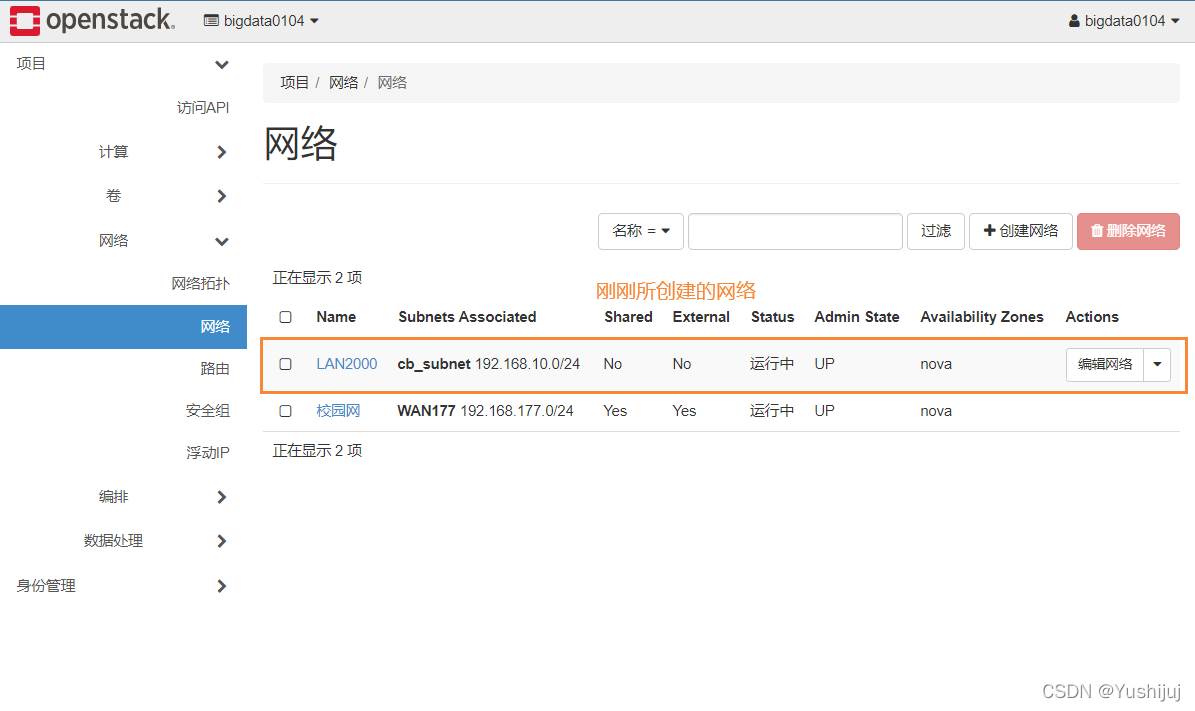Open 安全组 in the sidebar

[207, 411]
